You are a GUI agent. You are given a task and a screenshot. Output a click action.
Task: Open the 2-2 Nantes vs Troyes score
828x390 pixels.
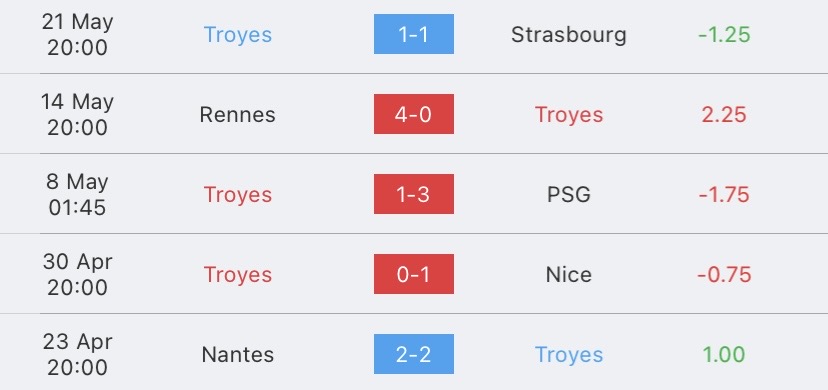(413, 354)
